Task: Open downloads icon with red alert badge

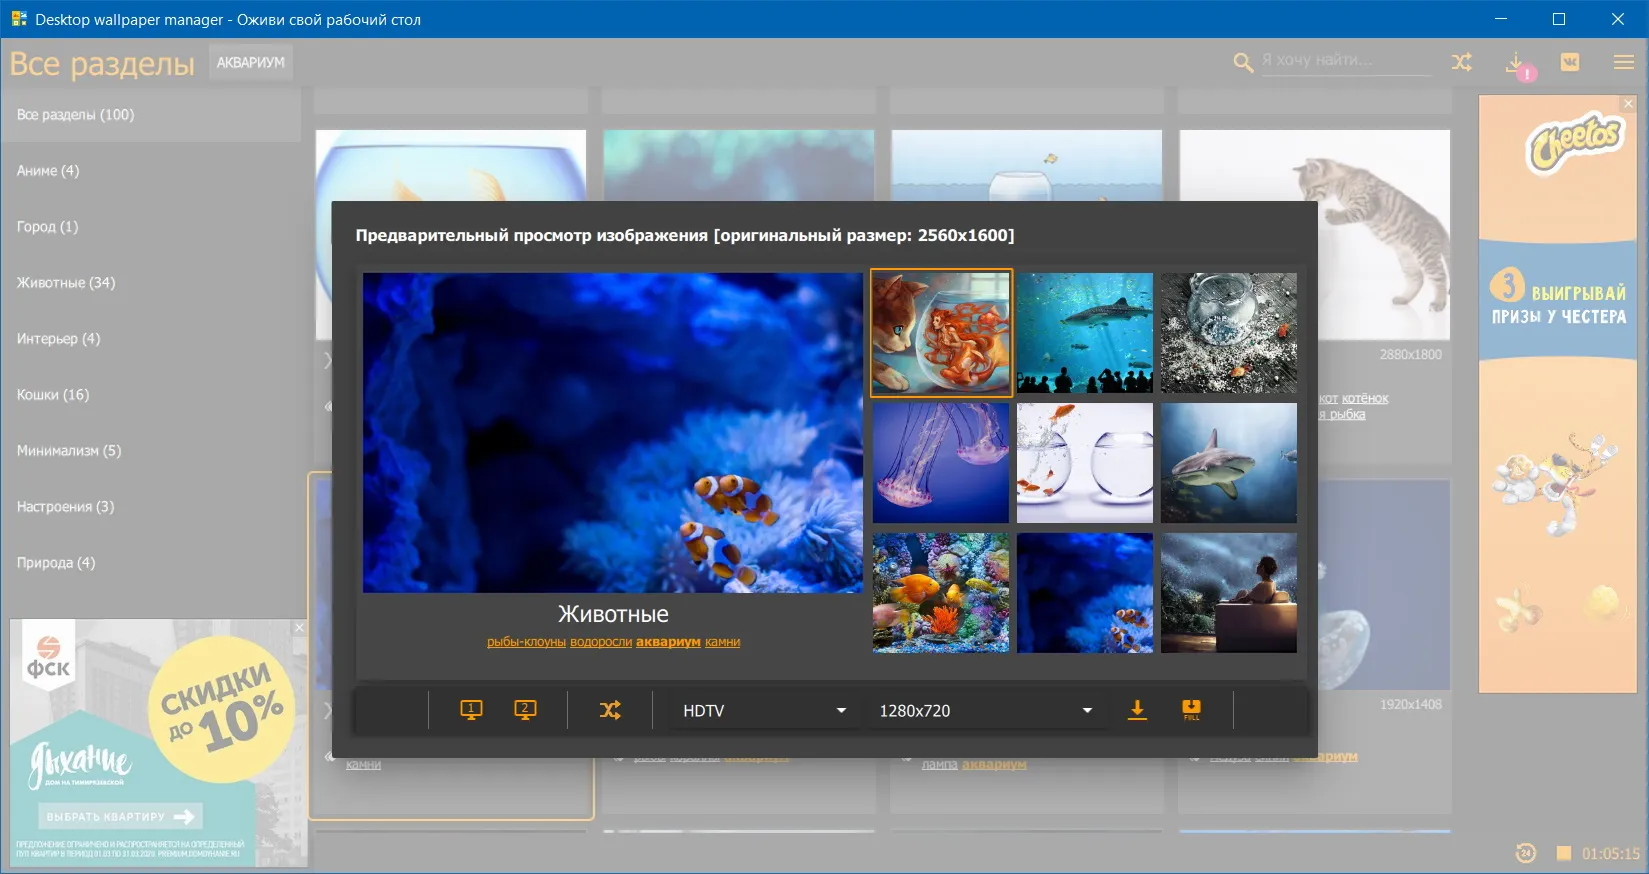Action: (x=1517, y=64)
